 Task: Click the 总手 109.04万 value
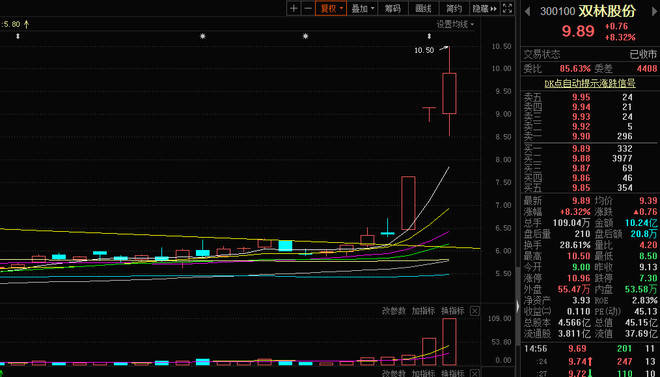point(571,223)
